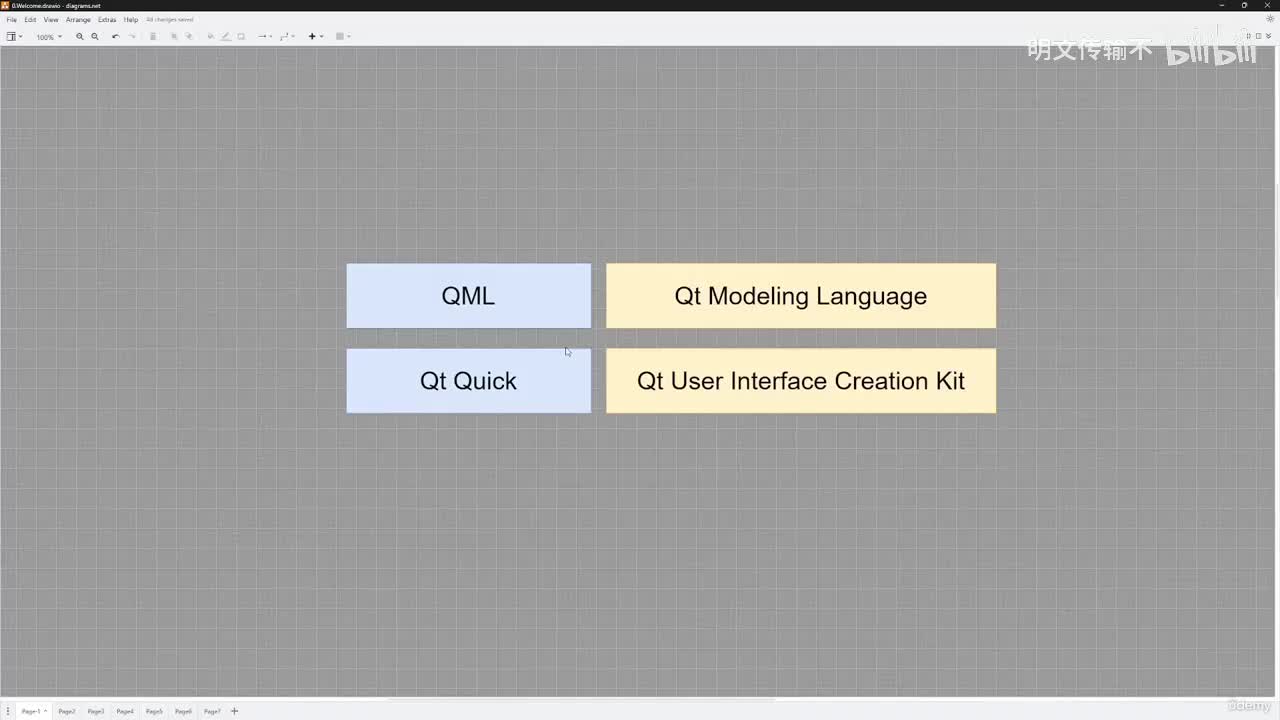Open the view panels dropdown
Image resolution: width=1280 pixels, height=720 pixels.
(14, 37)
